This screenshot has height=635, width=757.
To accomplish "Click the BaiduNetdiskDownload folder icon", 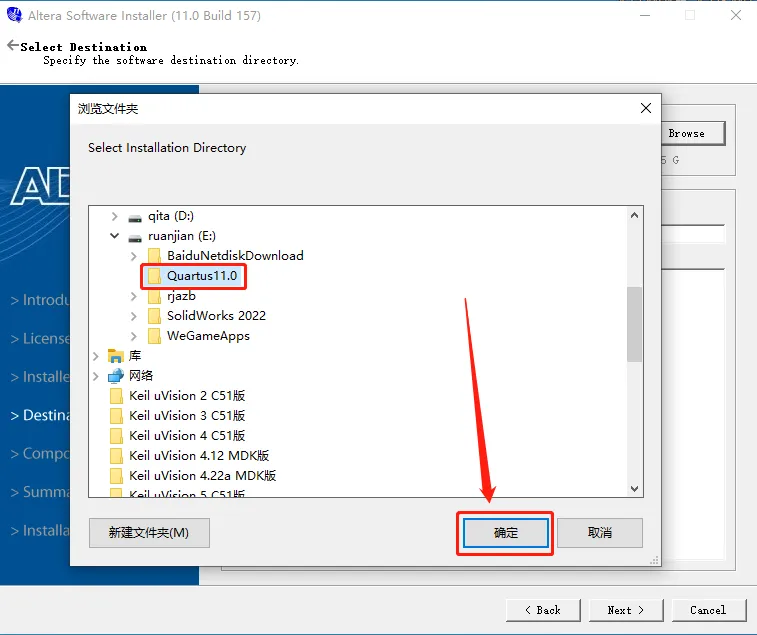I will [x=154, y=255].
